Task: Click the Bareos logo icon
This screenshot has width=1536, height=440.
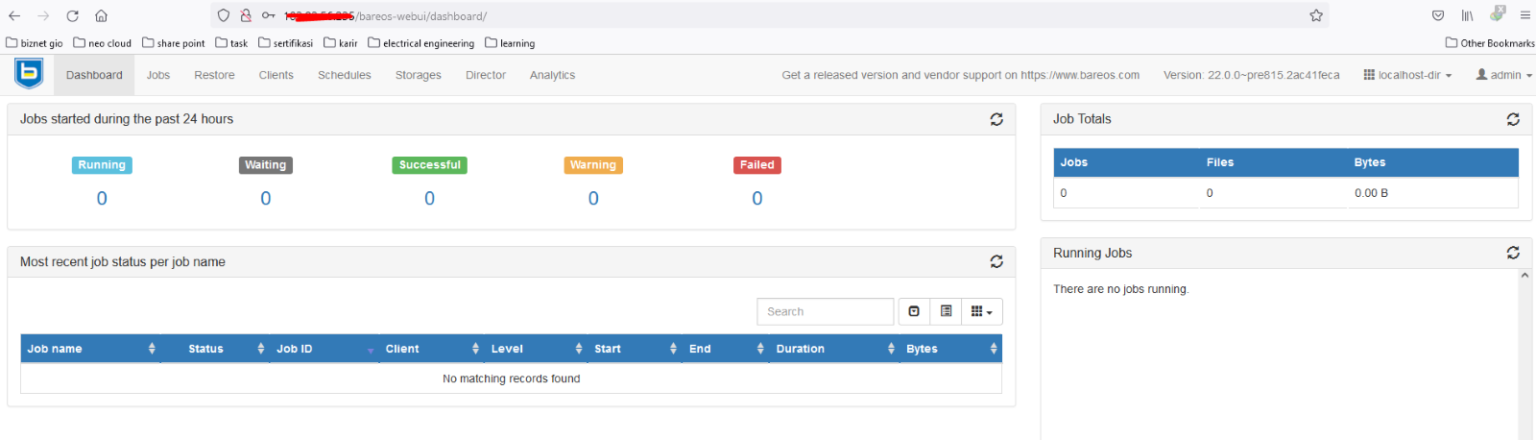Action: (x=28, y=75)
